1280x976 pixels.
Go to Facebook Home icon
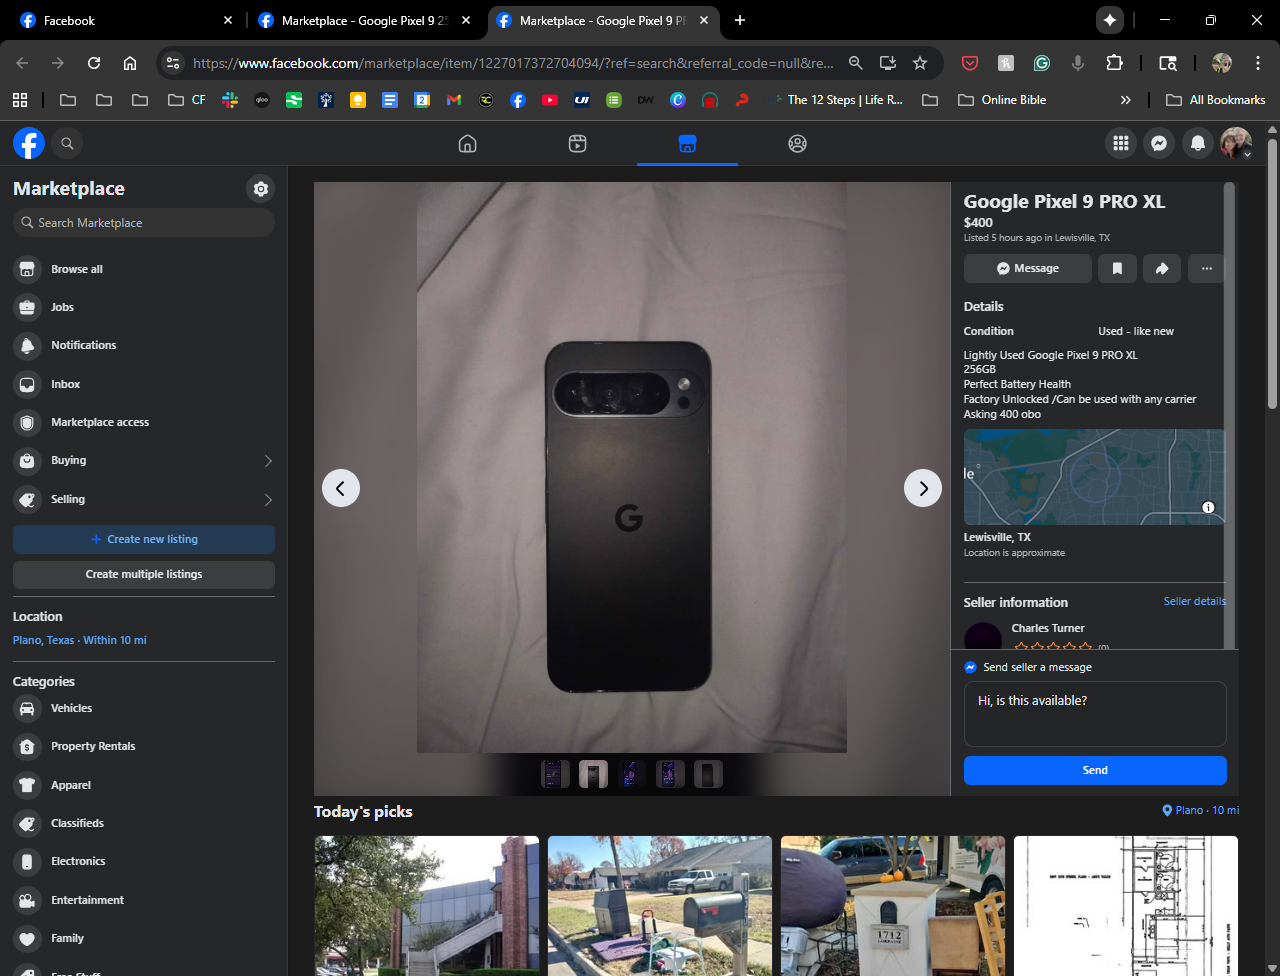coord(467,144)
